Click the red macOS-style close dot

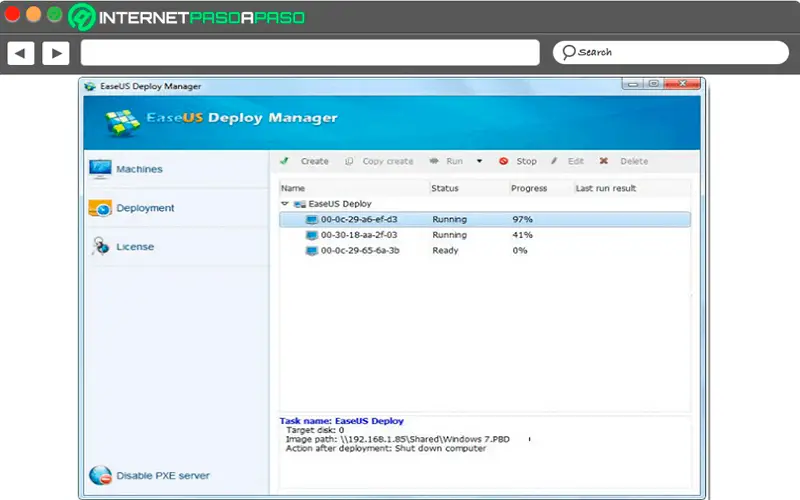(x=12, y=14)
